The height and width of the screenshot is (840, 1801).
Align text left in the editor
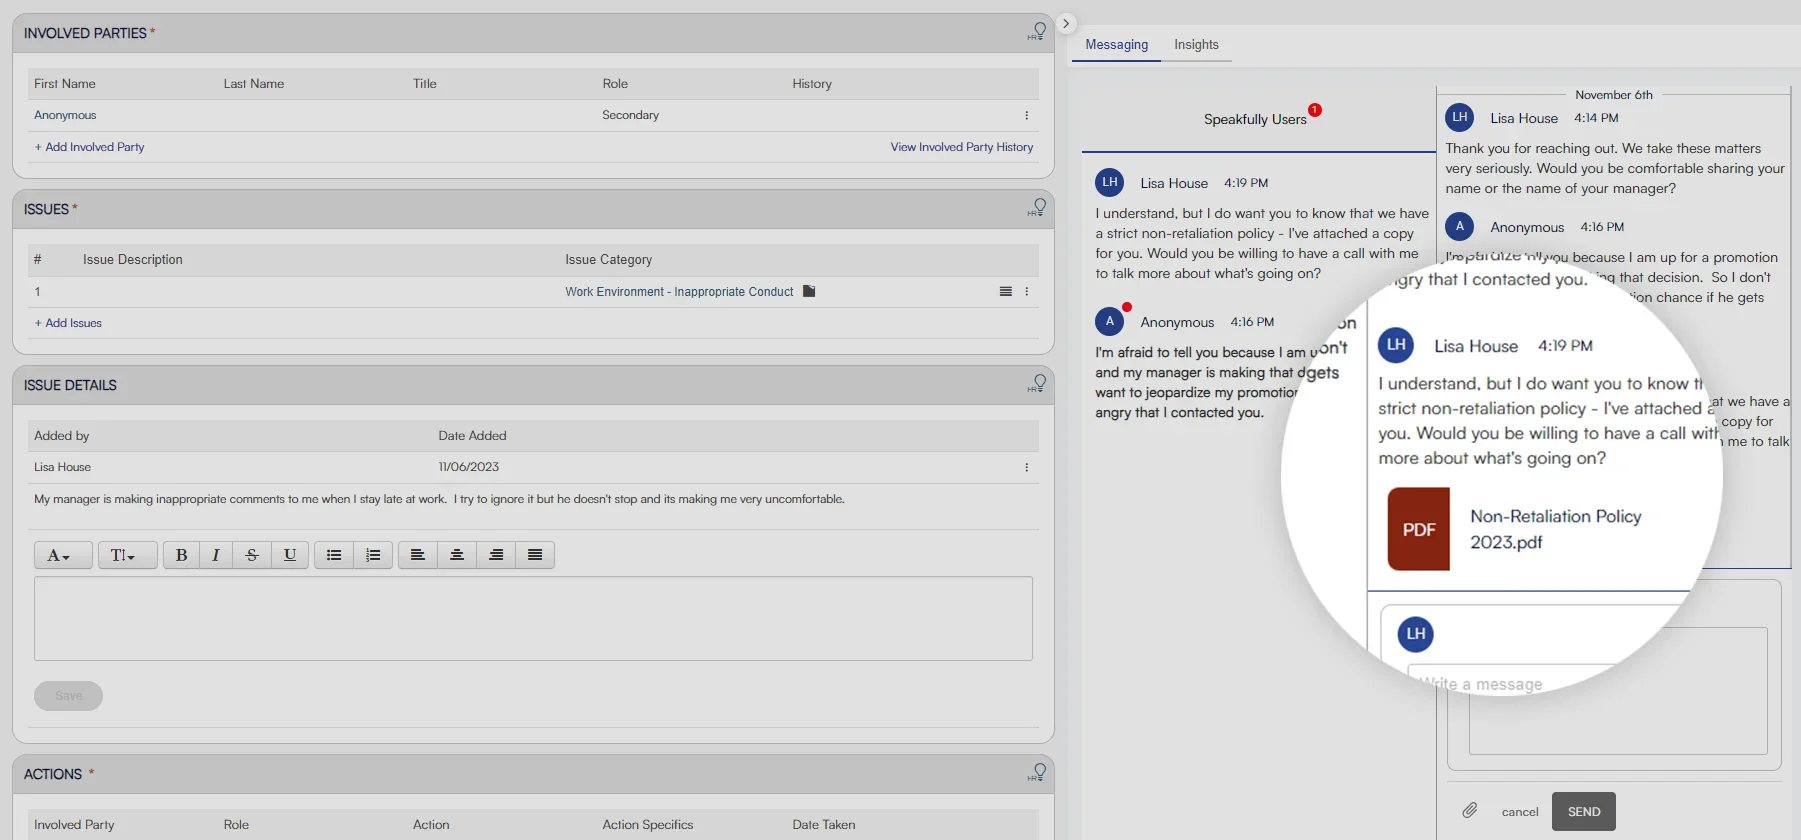pyautogui.click(x=418, y=555)
